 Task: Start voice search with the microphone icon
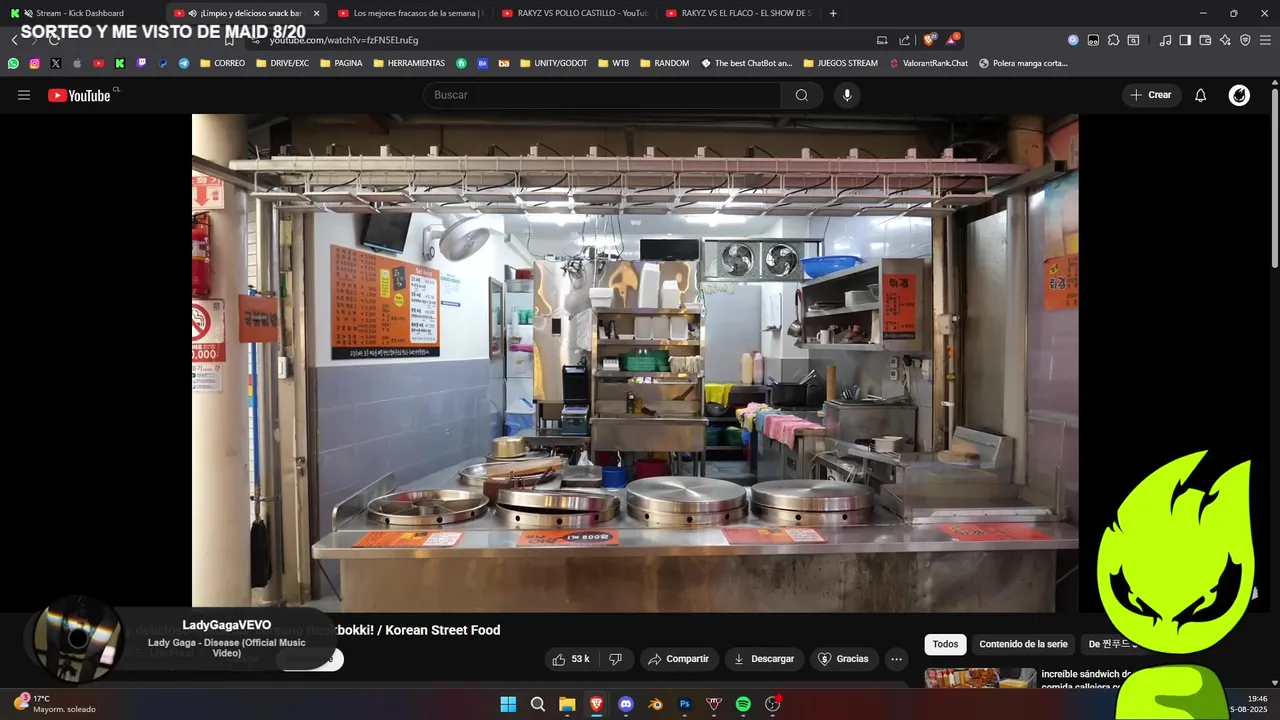click(847, 95)
